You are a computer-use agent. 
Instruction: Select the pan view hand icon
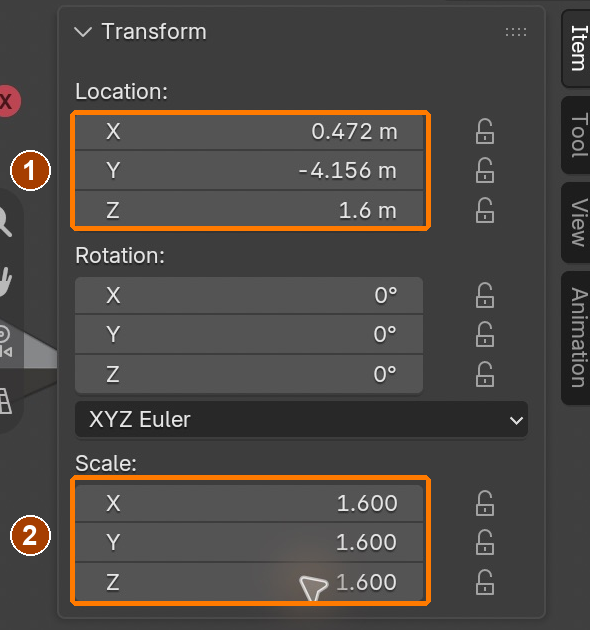coord(6,281)
